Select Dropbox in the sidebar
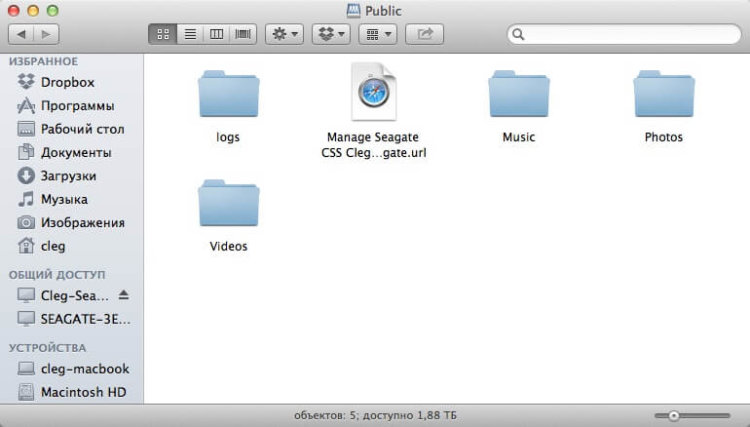Image resolution: width=750 pixels, height=427 pixels. click(x=67, y=82)
